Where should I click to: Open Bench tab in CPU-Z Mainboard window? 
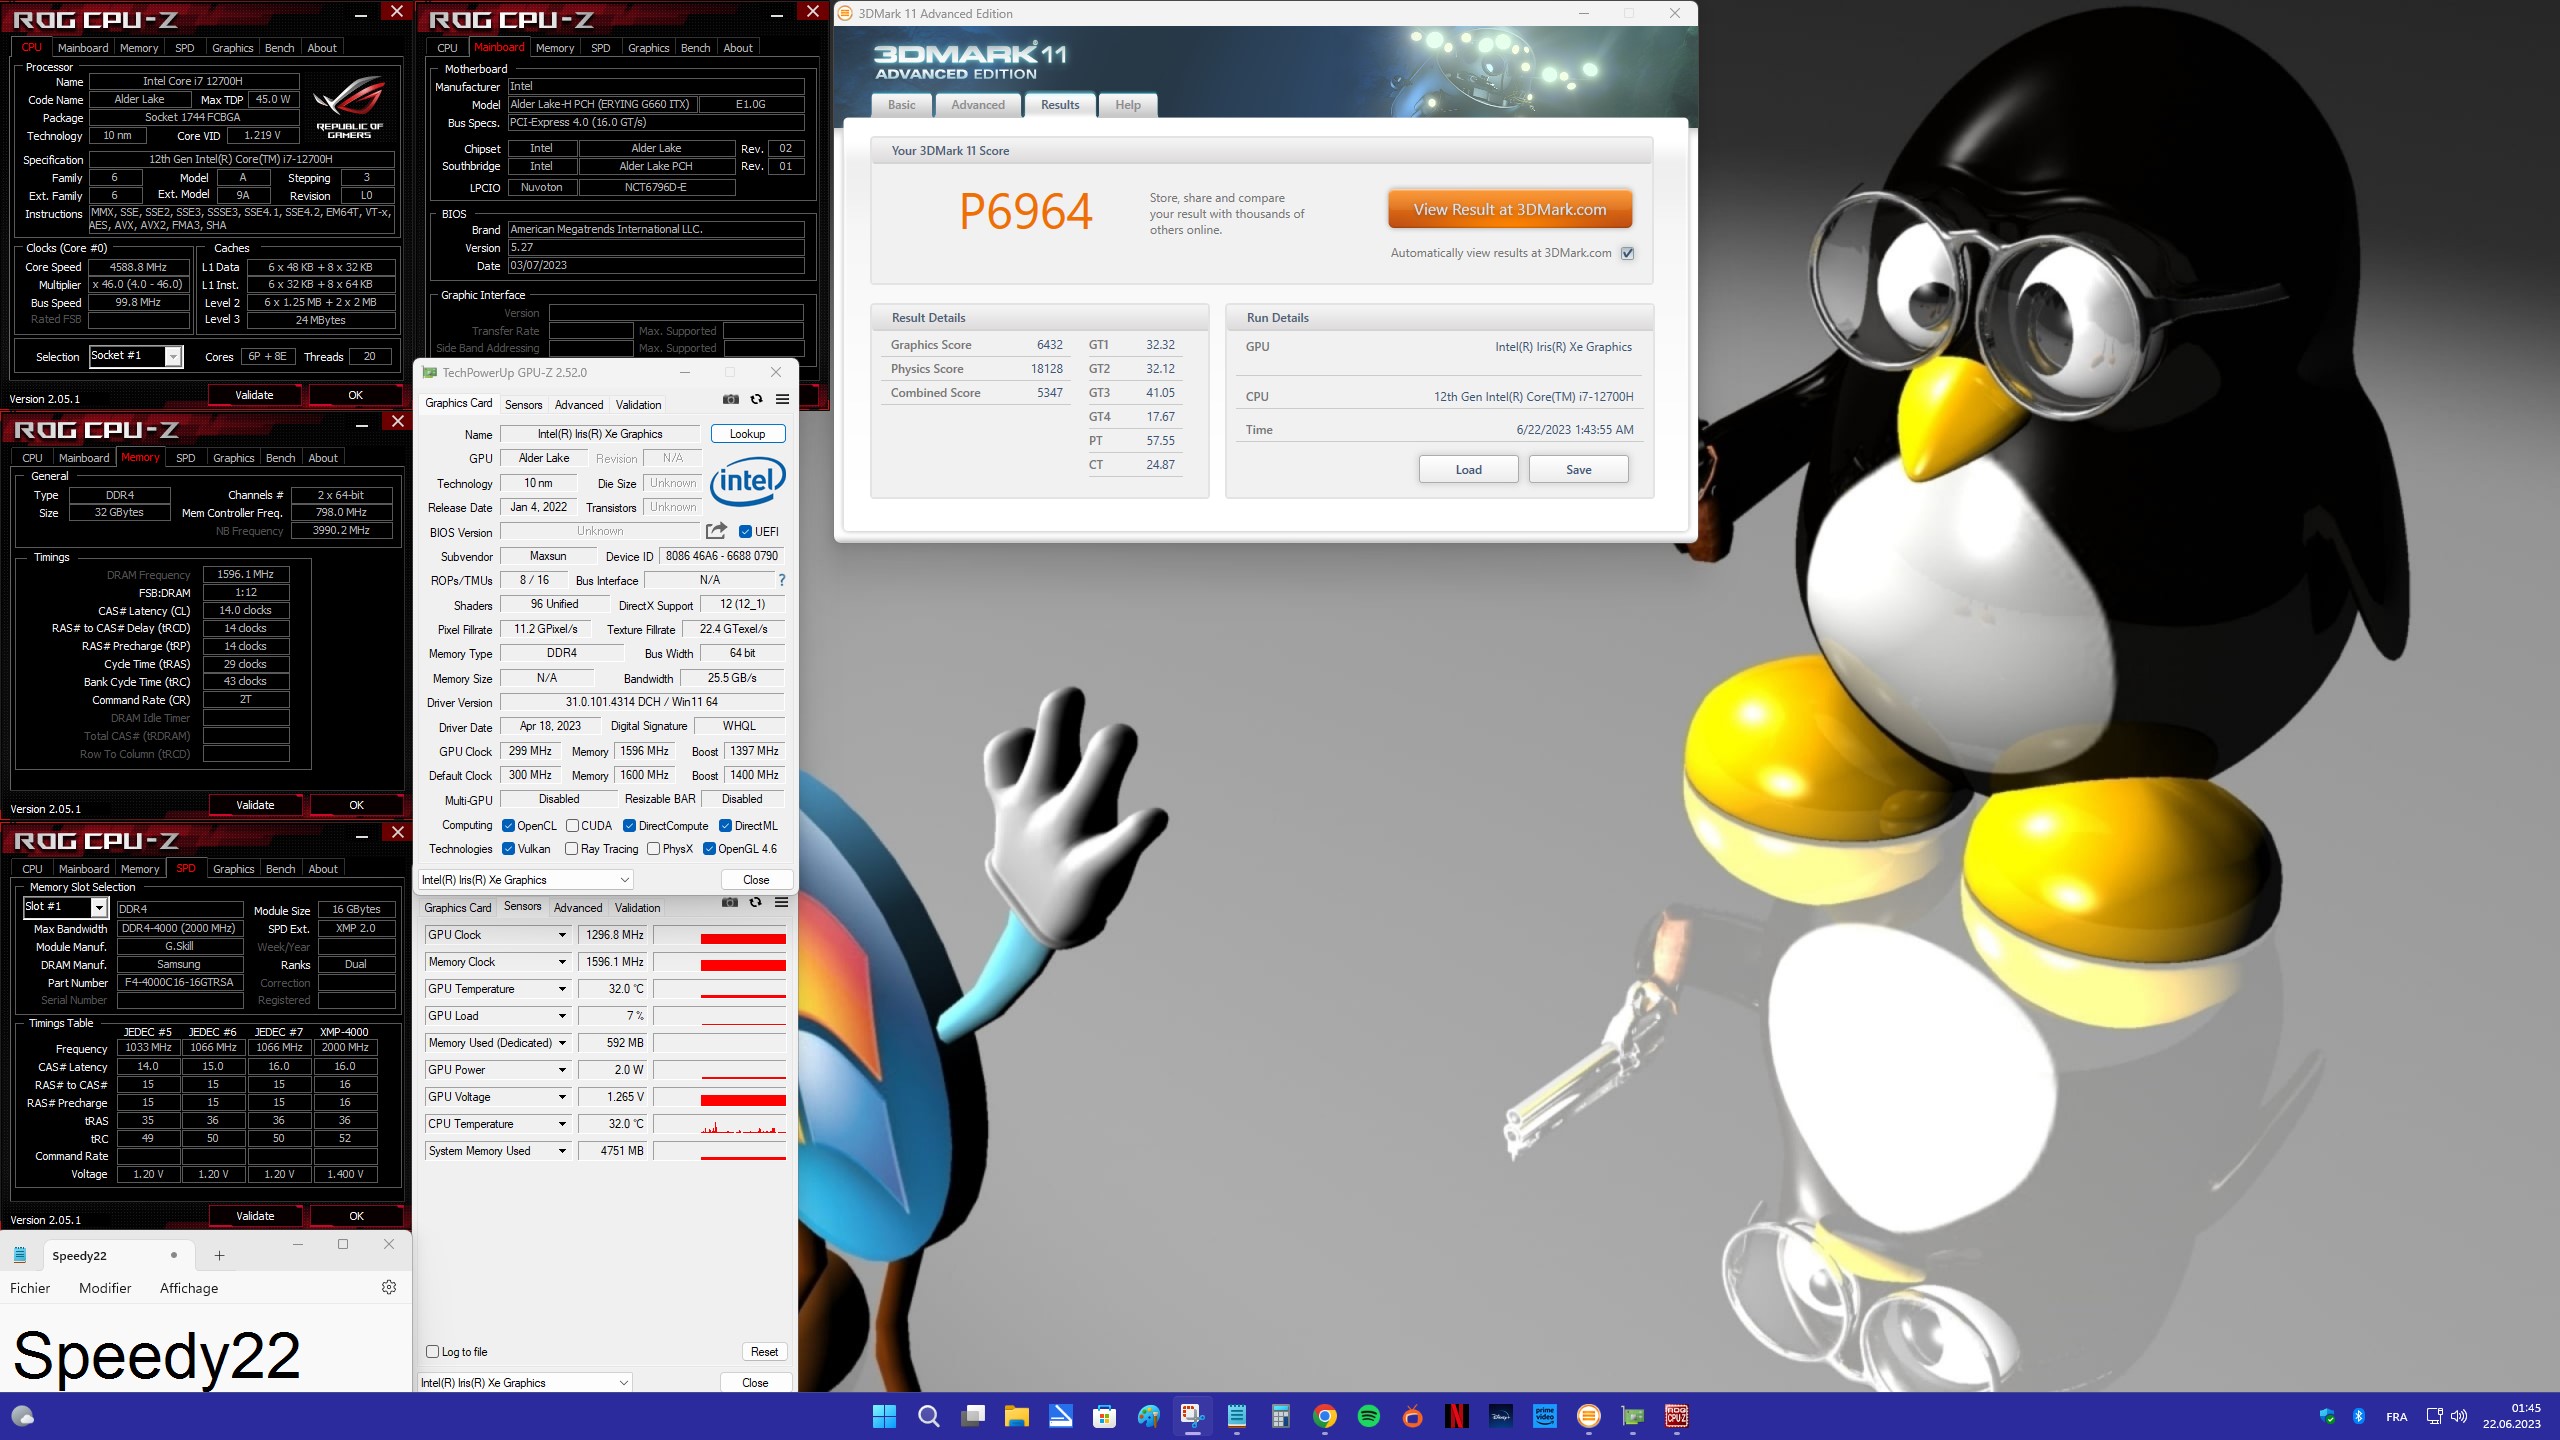(695, 47)
